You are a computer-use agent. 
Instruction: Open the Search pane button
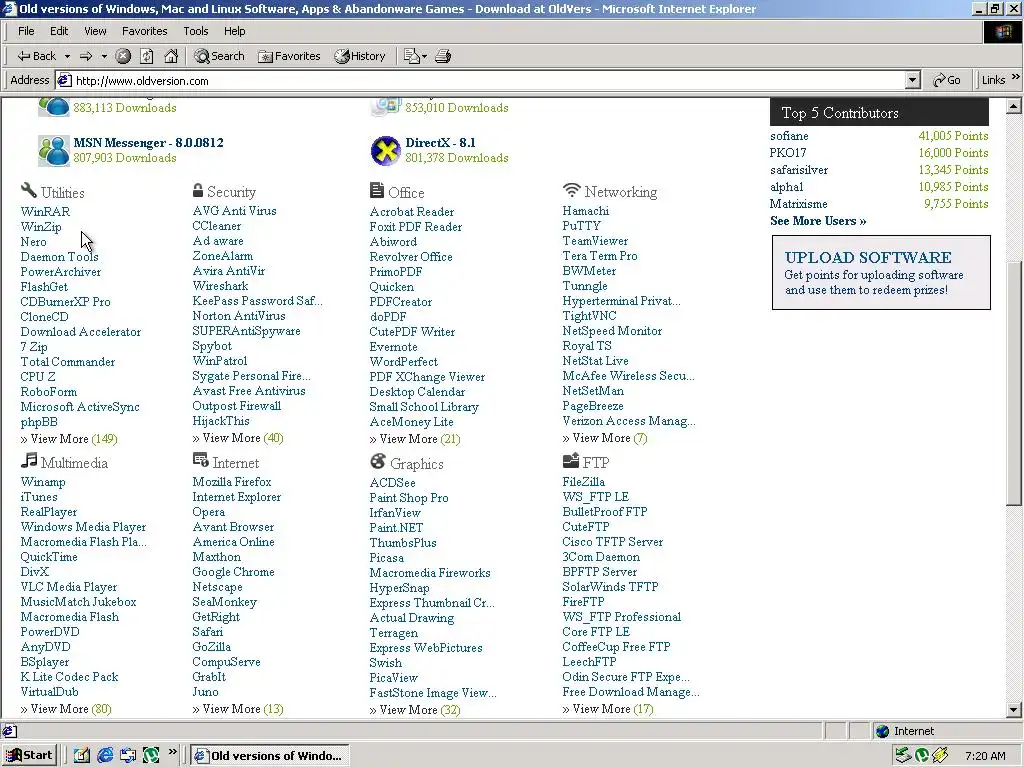219,56
